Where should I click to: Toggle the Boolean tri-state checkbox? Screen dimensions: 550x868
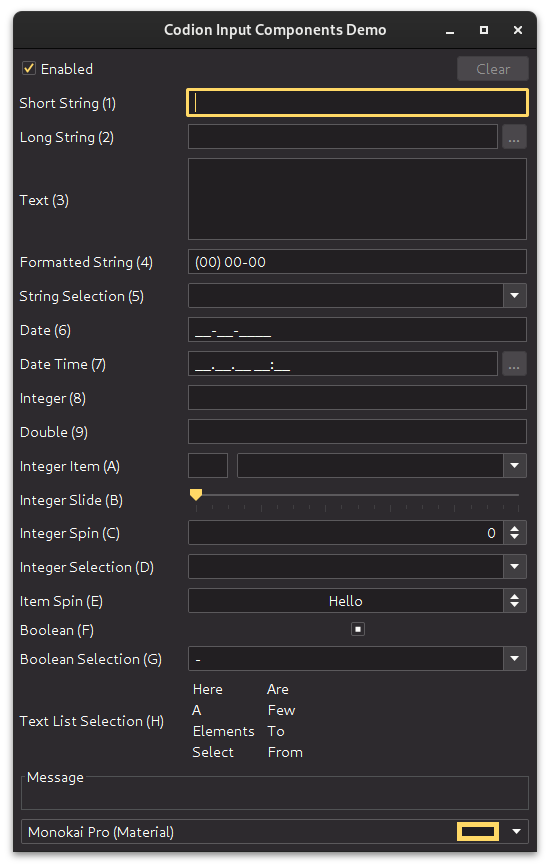(358, 629)
